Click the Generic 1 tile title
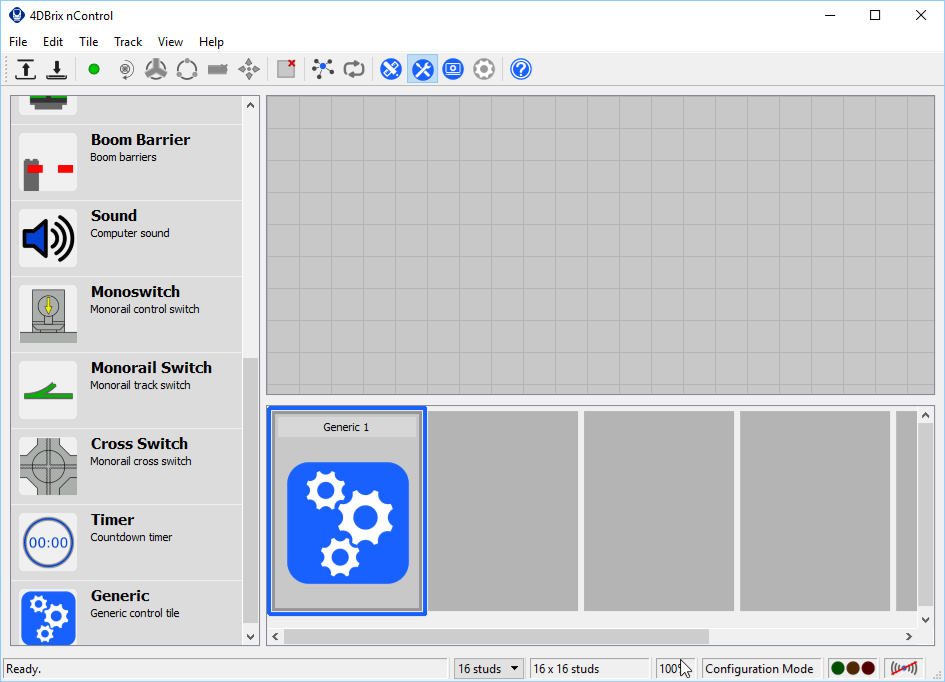The image size is (945, 682). [346, 427]
